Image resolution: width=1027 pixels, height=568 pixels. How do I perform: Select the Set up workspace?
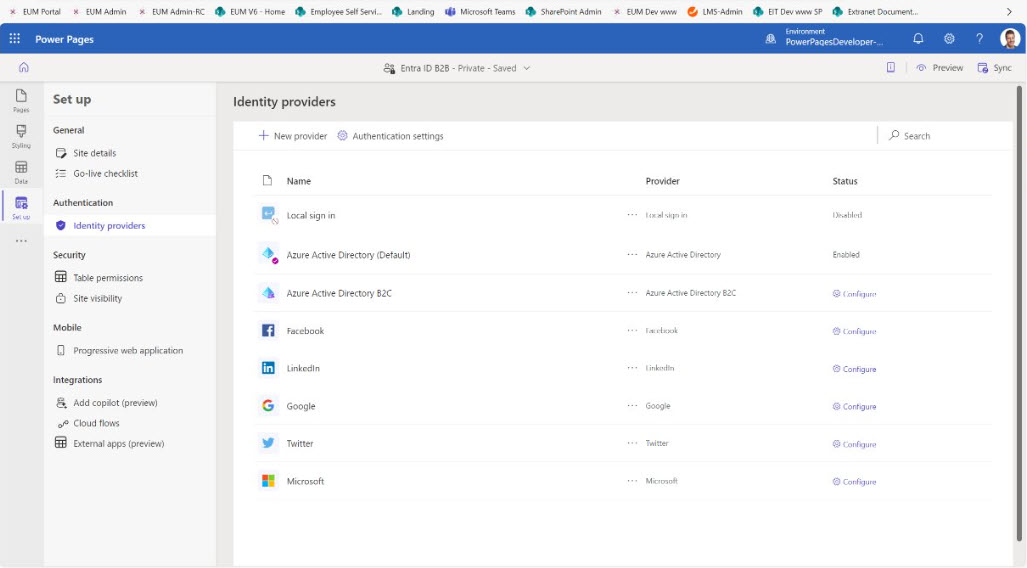(21, 208)
